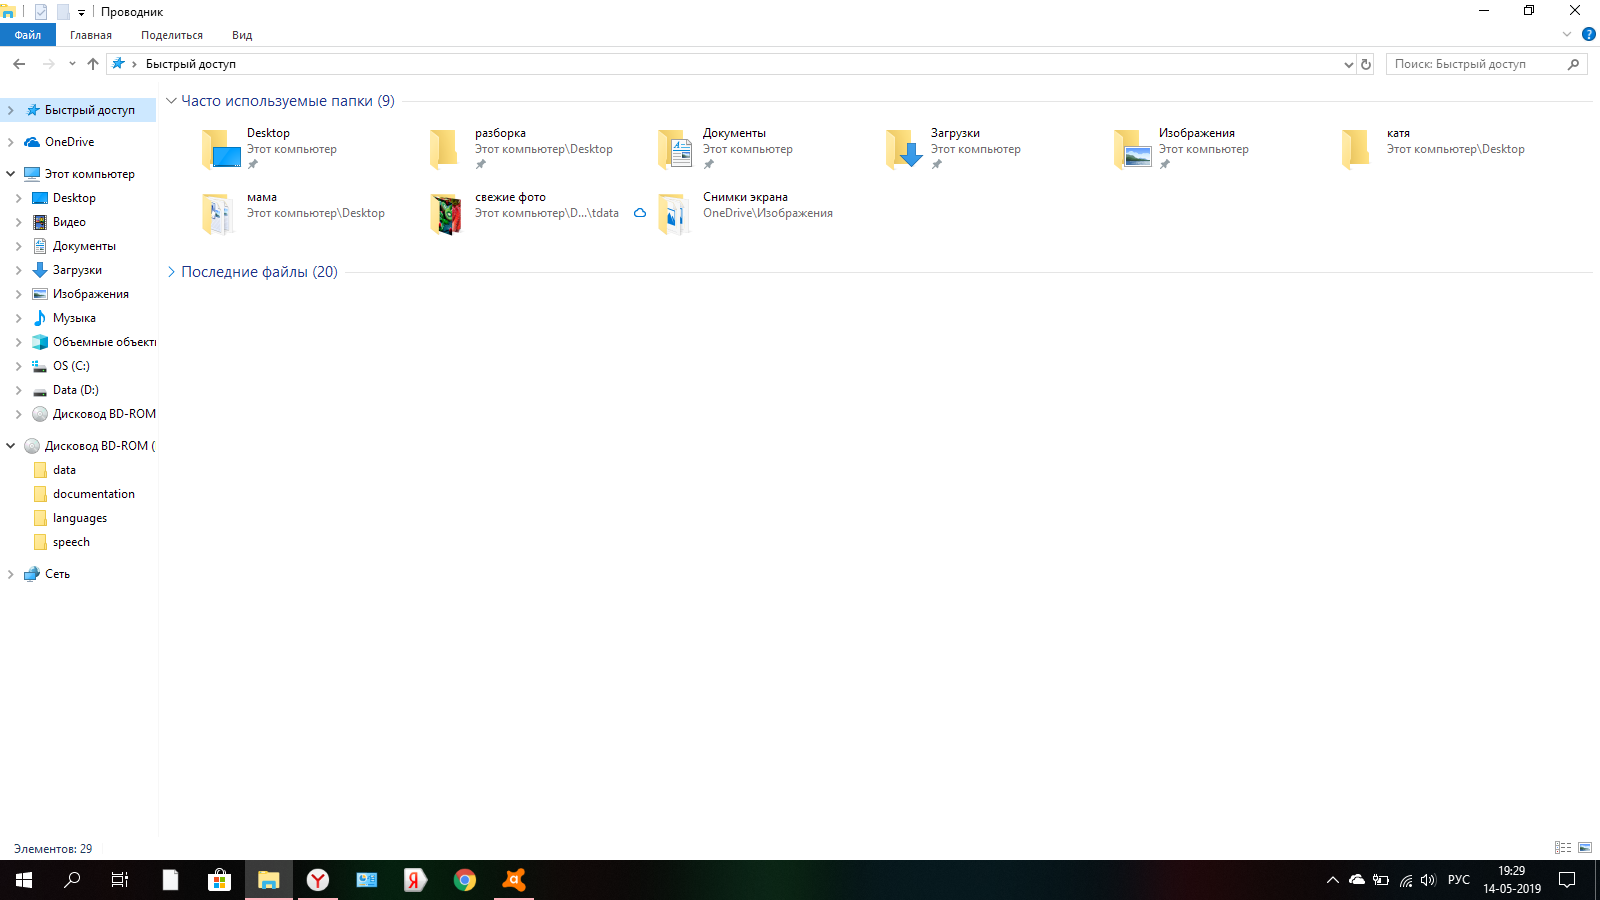Click the search magnifier icon
1600x900 pixels.
point(1574,64)
